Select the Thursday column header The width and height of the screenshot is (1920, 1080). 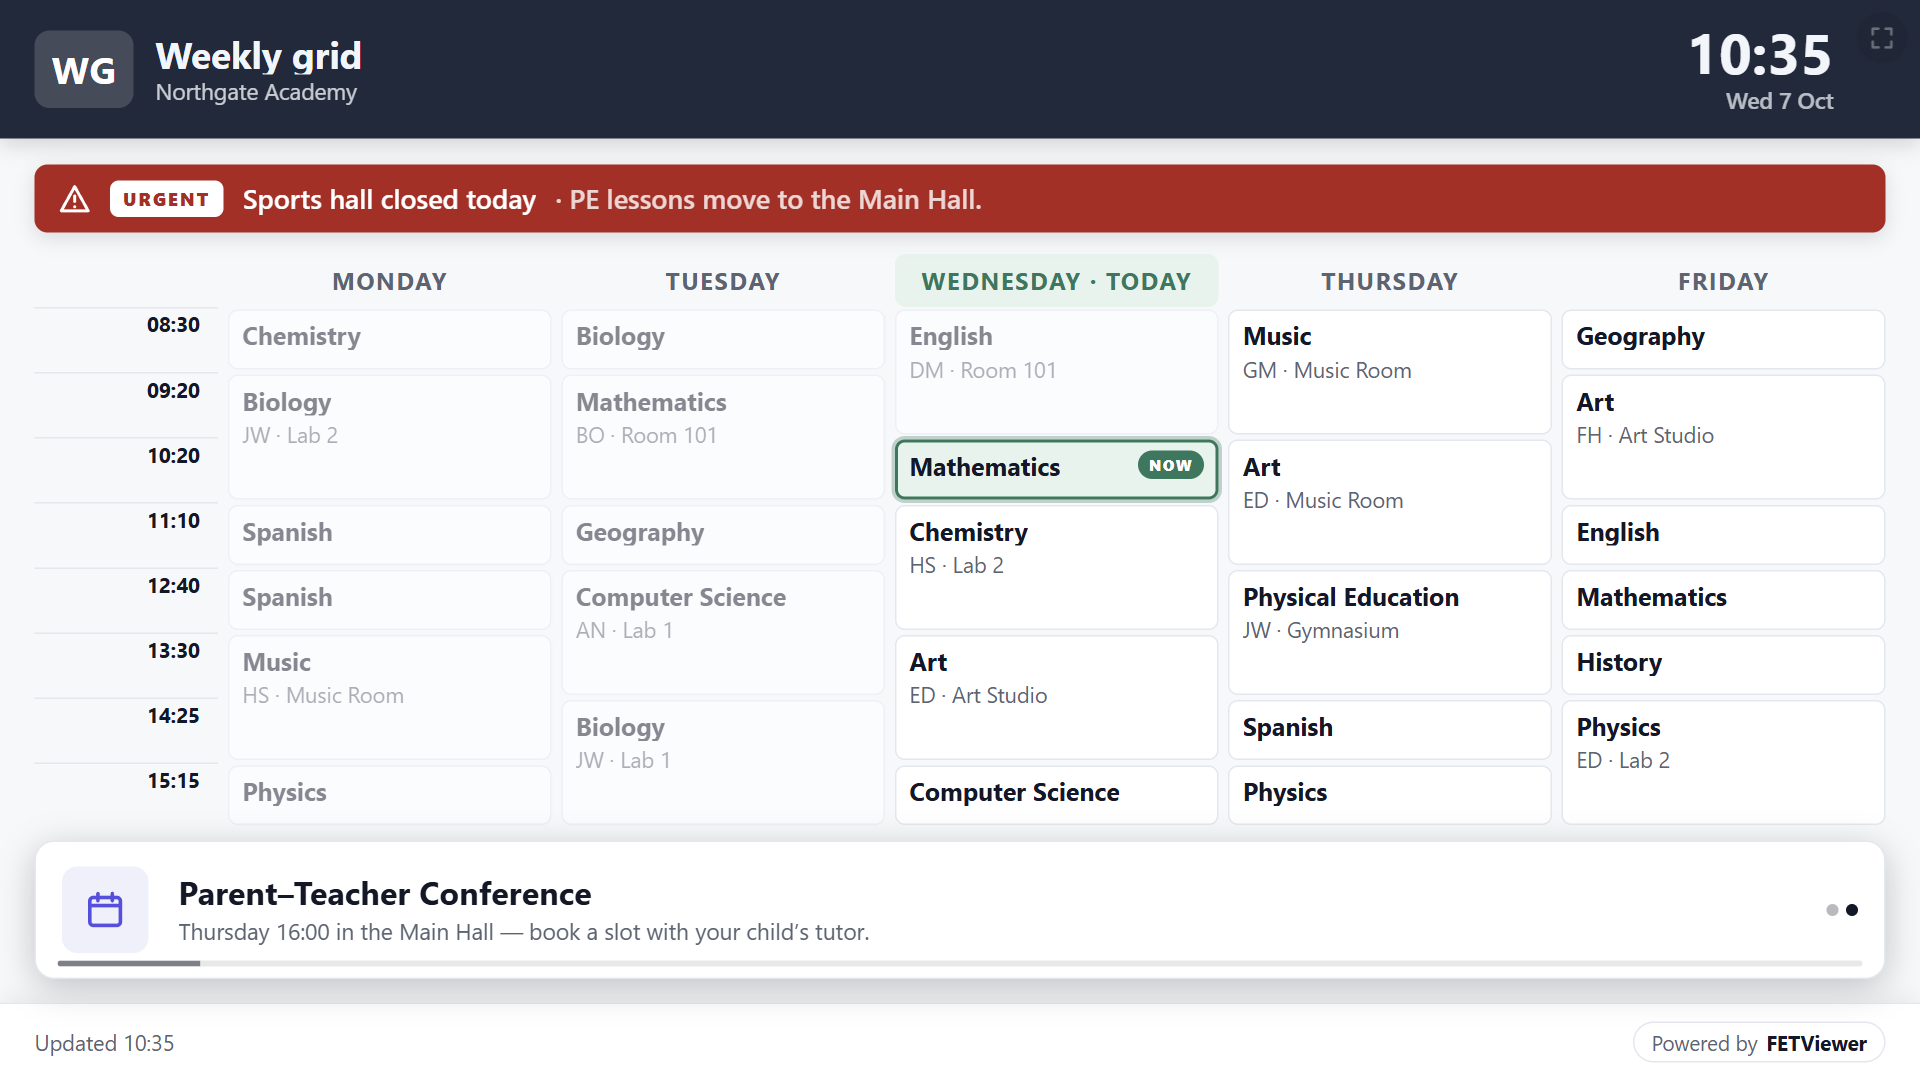pyautogui.click(x=1390, y=281)
